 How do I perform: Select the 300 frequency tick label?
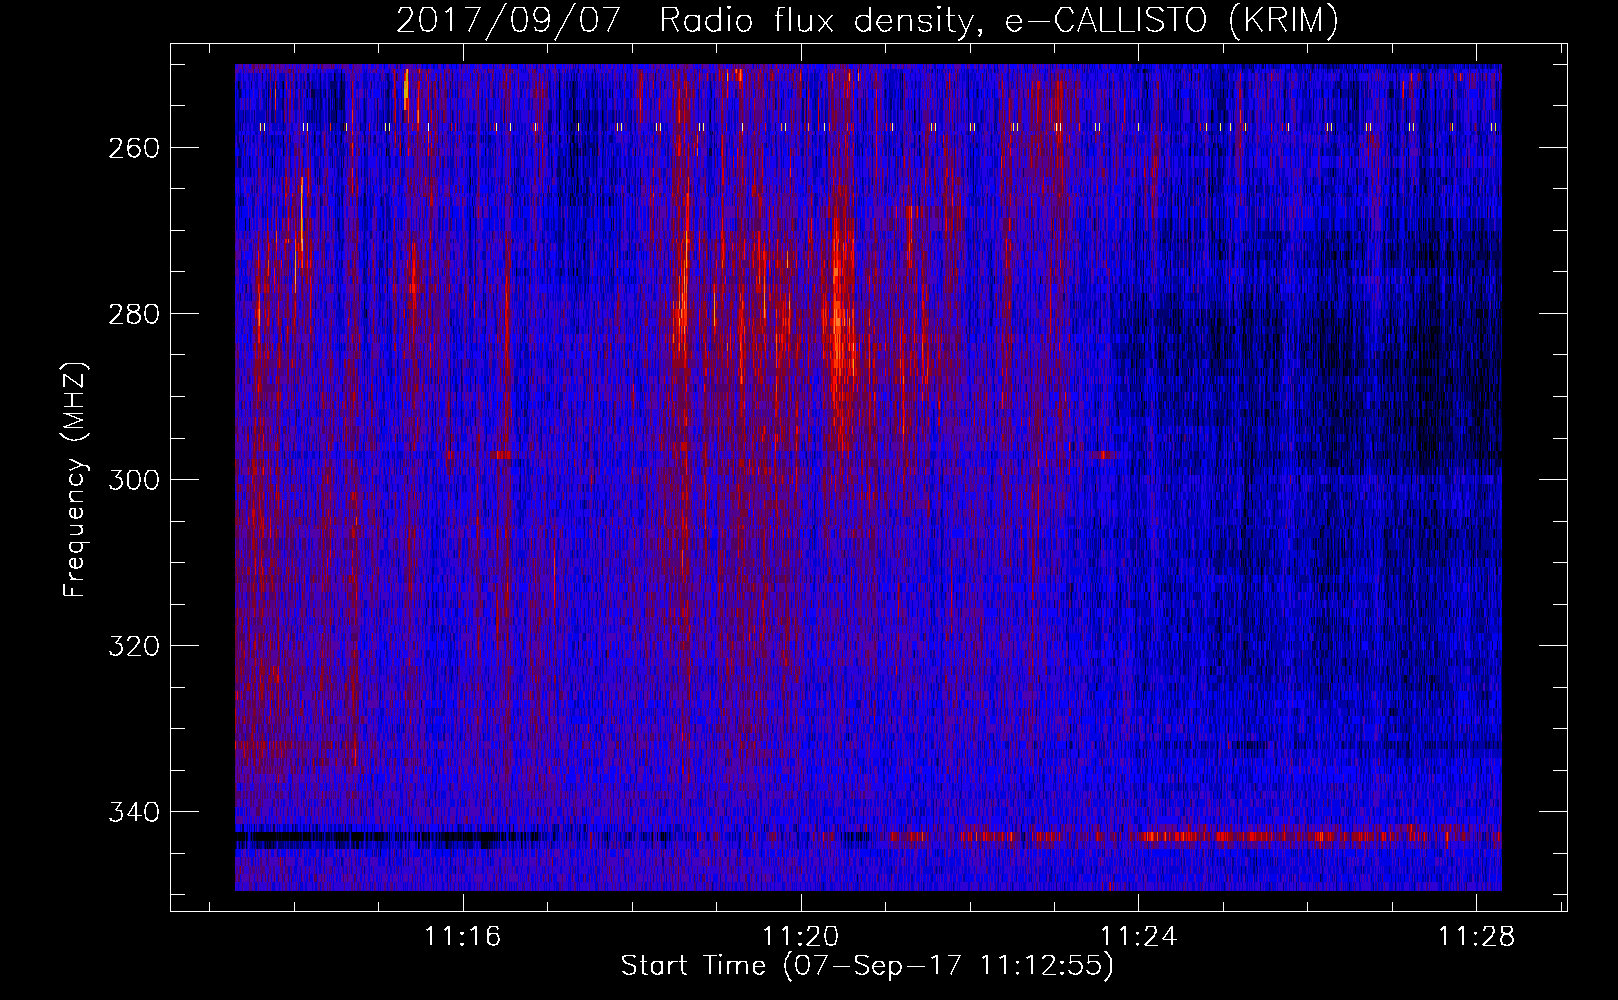point(134,480)
